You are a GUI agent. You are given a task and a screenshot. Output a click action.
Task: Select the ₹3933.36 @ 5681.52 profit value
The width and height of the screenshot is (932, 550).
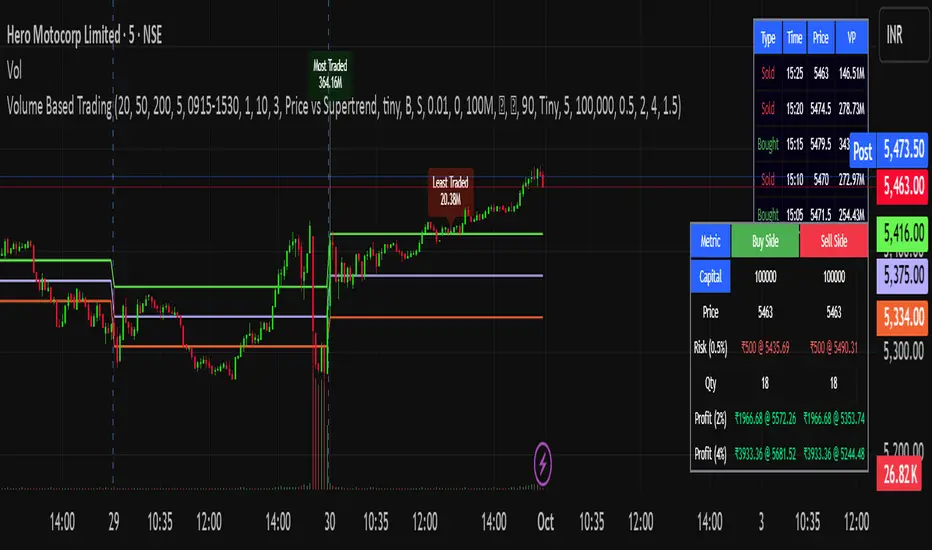tap(765, 454)
